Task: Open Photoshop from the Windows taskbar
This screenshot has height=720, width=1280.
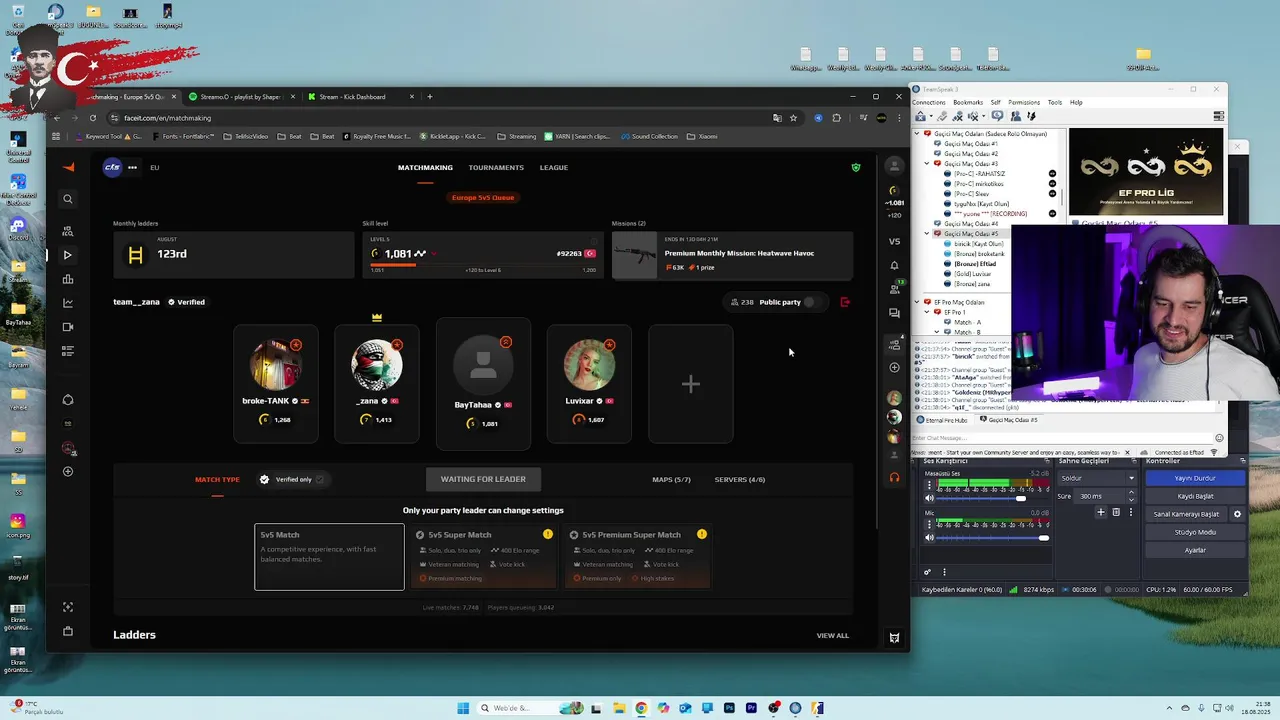Action: (x=729, y=708)
